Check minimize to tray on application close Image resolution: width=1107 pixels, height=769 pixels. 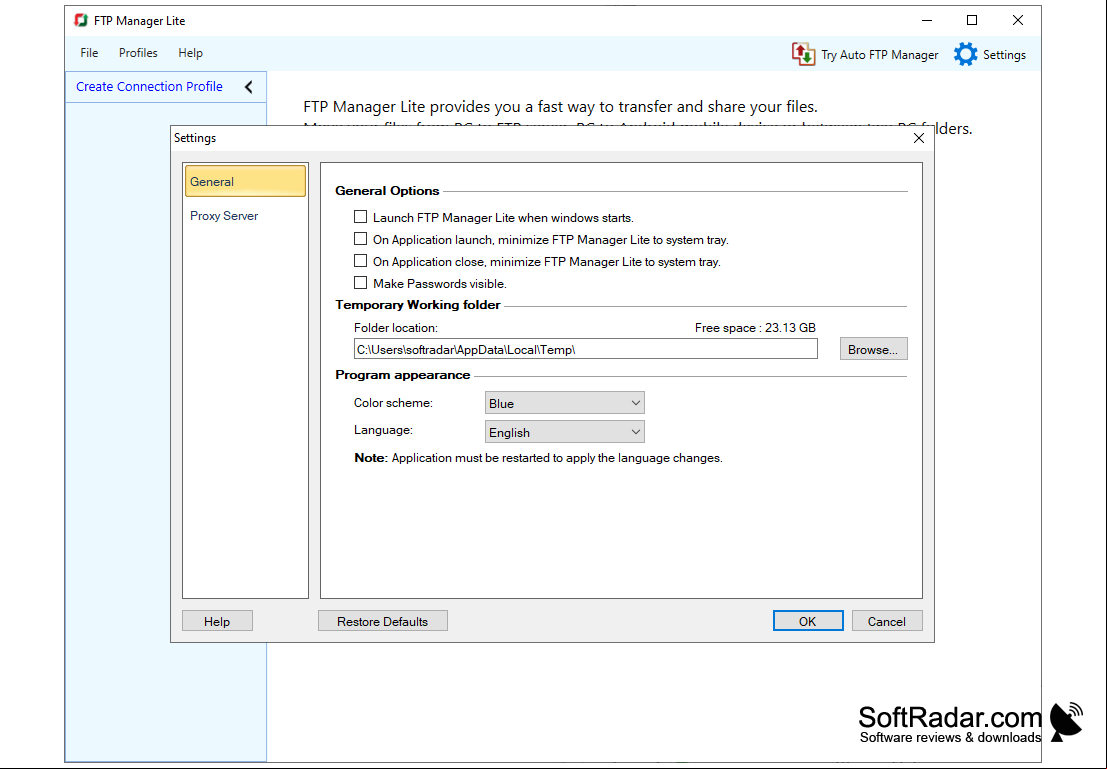[x=360, y=261]
